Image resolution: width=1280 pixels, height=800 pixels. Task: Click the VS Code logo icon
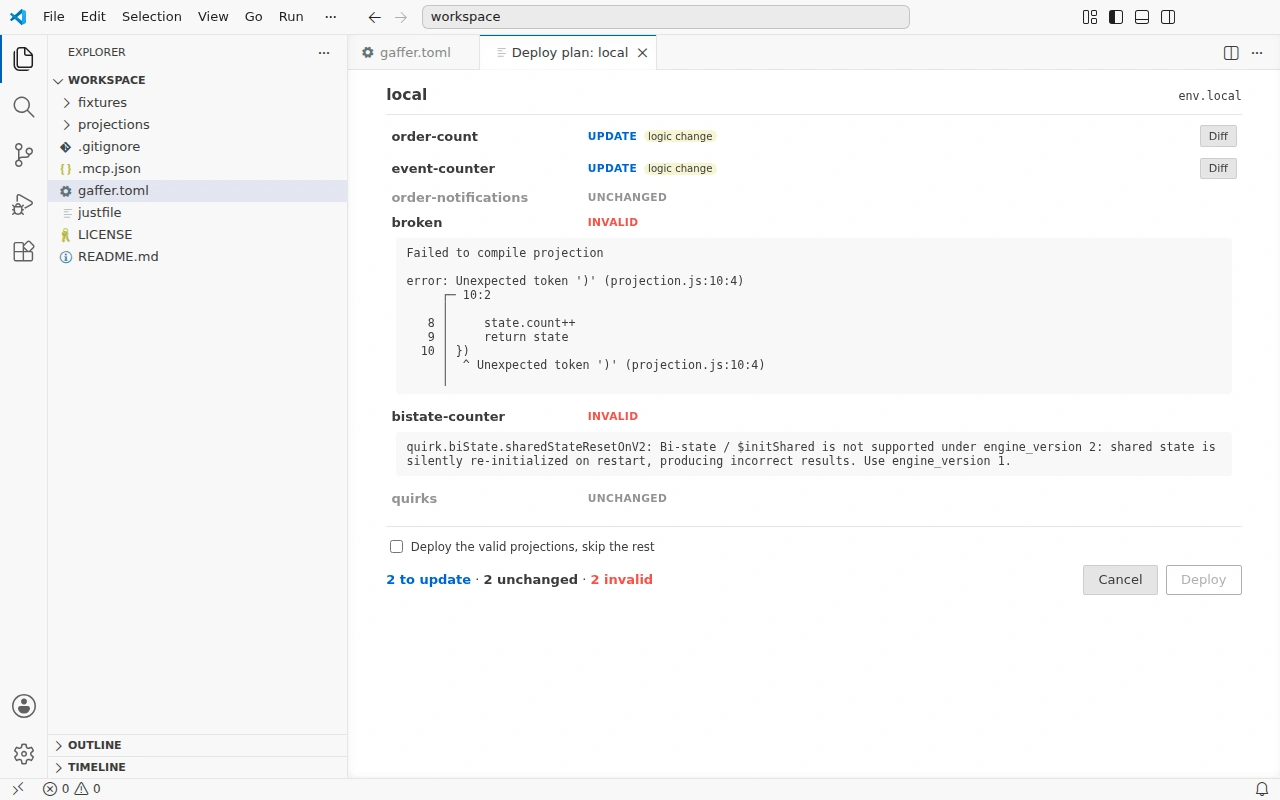pos(18,17)
